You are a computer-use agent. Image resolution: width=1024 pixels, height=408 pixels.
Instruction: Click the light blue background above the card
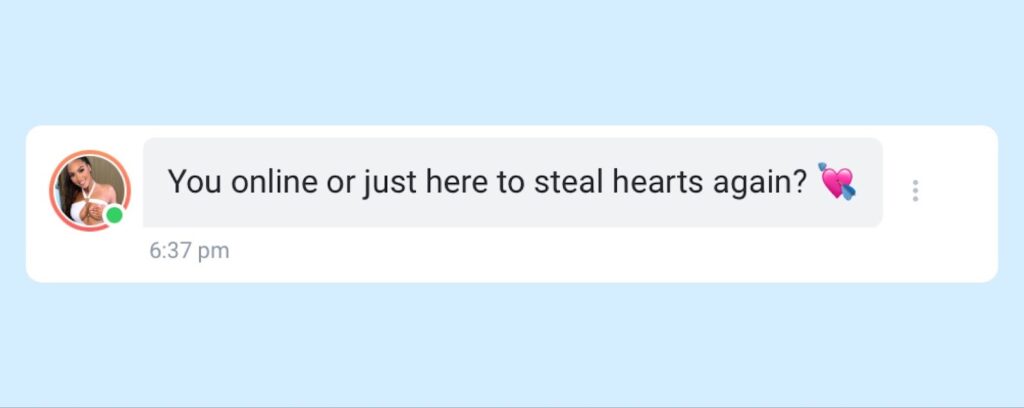pos(512,62)
